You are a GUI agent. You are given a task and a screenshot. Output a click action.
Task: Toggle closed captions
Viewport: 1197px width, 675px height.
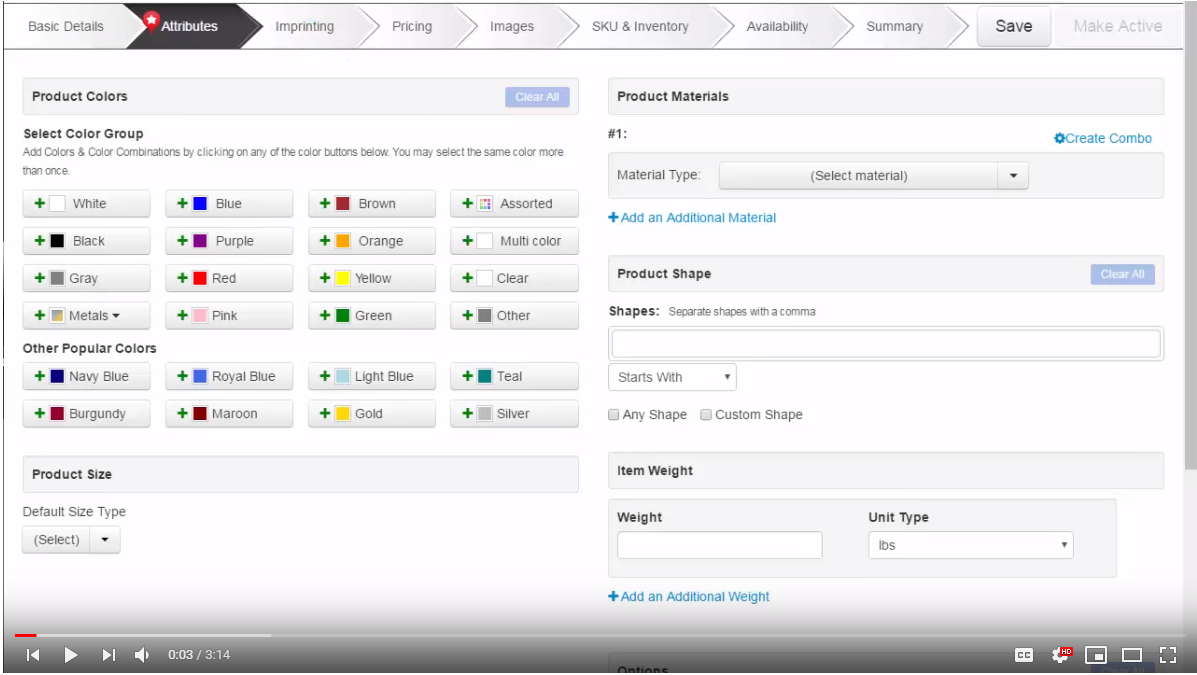coord(1024,654)
